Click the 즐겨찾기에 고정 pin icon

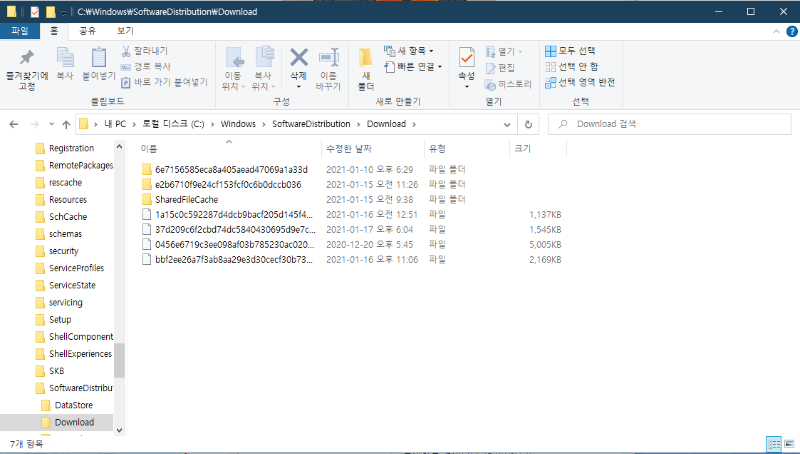click(27, 59)
